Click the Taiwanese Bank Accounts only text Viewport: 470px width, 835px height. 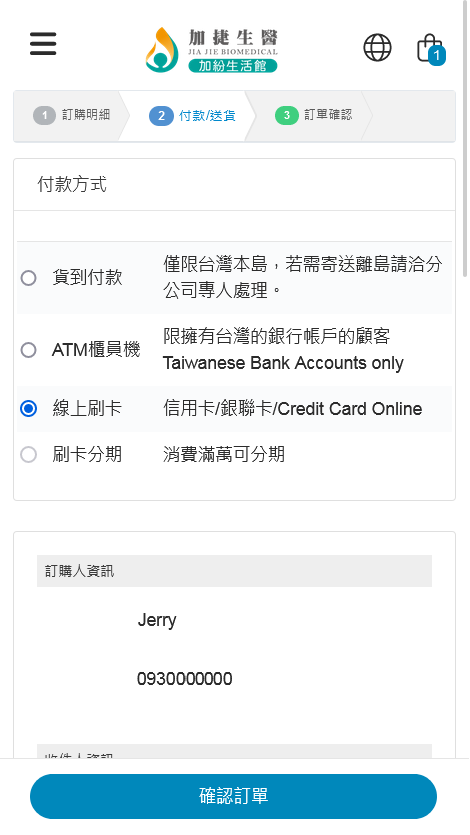coord(283,363)
